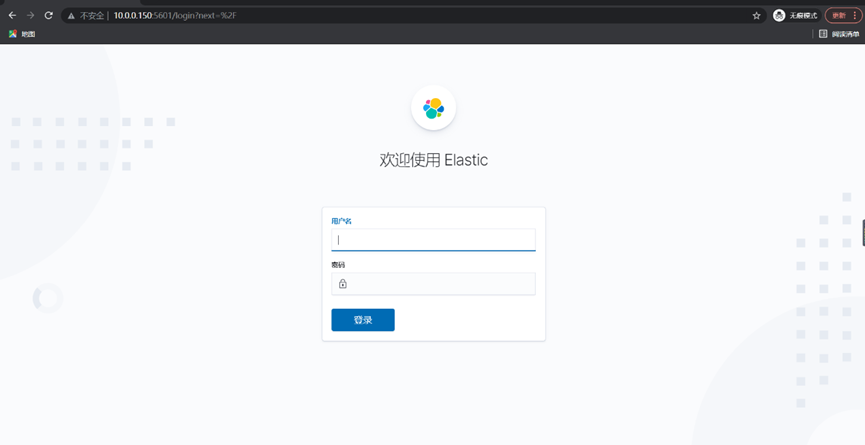865x445 pixels.
Task: Focus the username input field
Action: (x=434, y=240)
